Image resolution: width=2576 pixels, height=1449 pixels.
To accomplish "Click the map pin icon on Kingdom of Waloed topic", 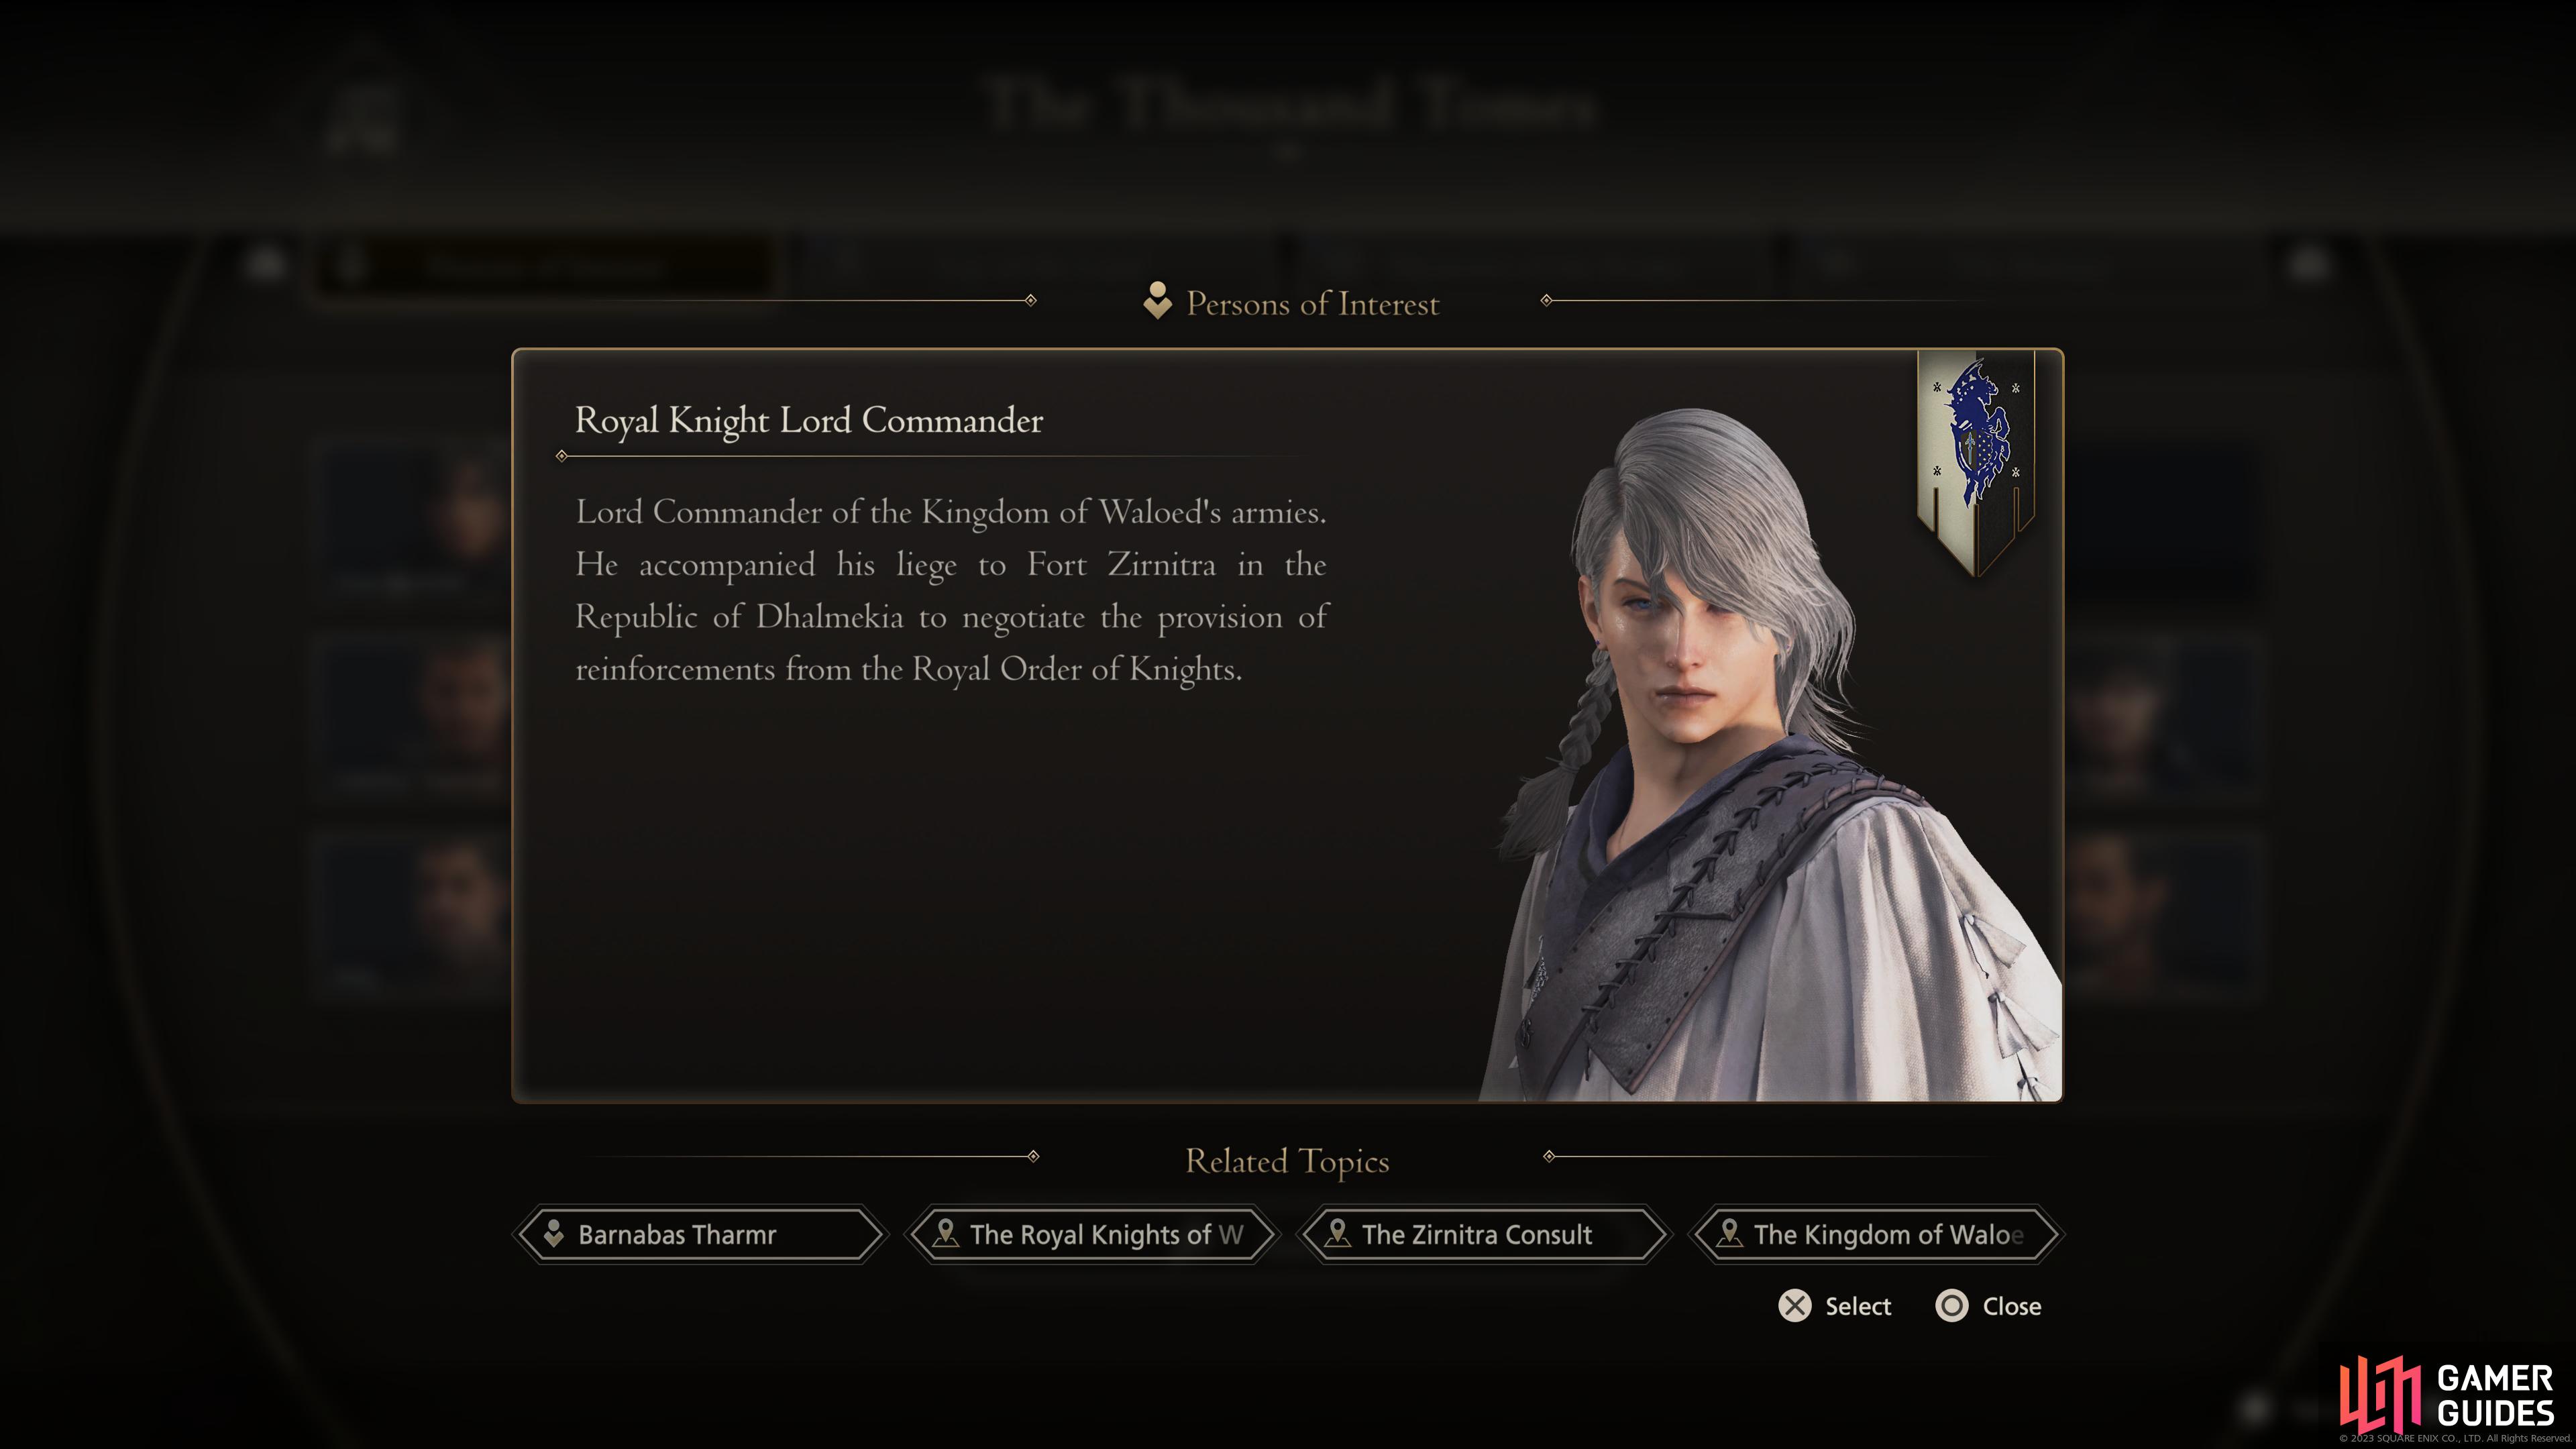I will [x=1729, y=1234].
